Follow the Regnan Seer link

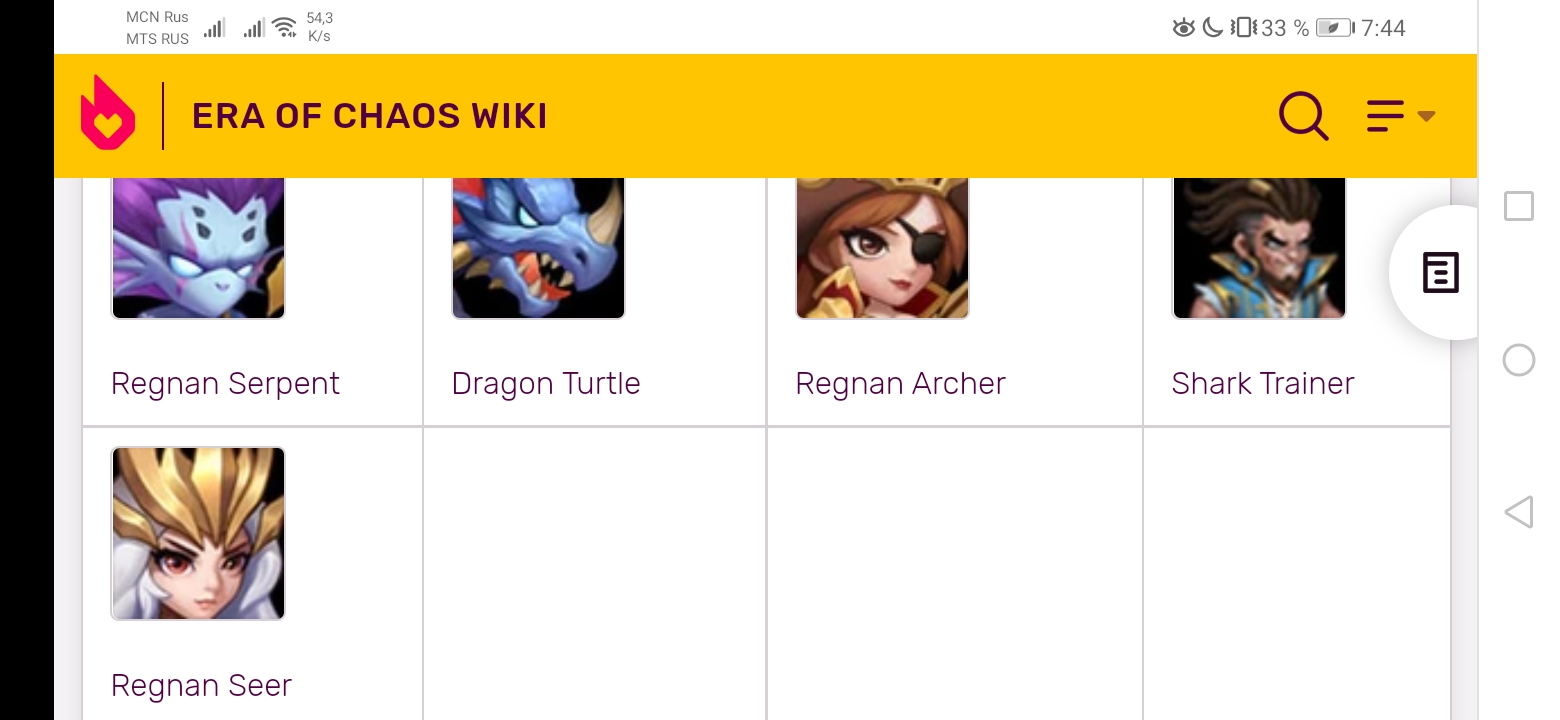click(201, 686)
